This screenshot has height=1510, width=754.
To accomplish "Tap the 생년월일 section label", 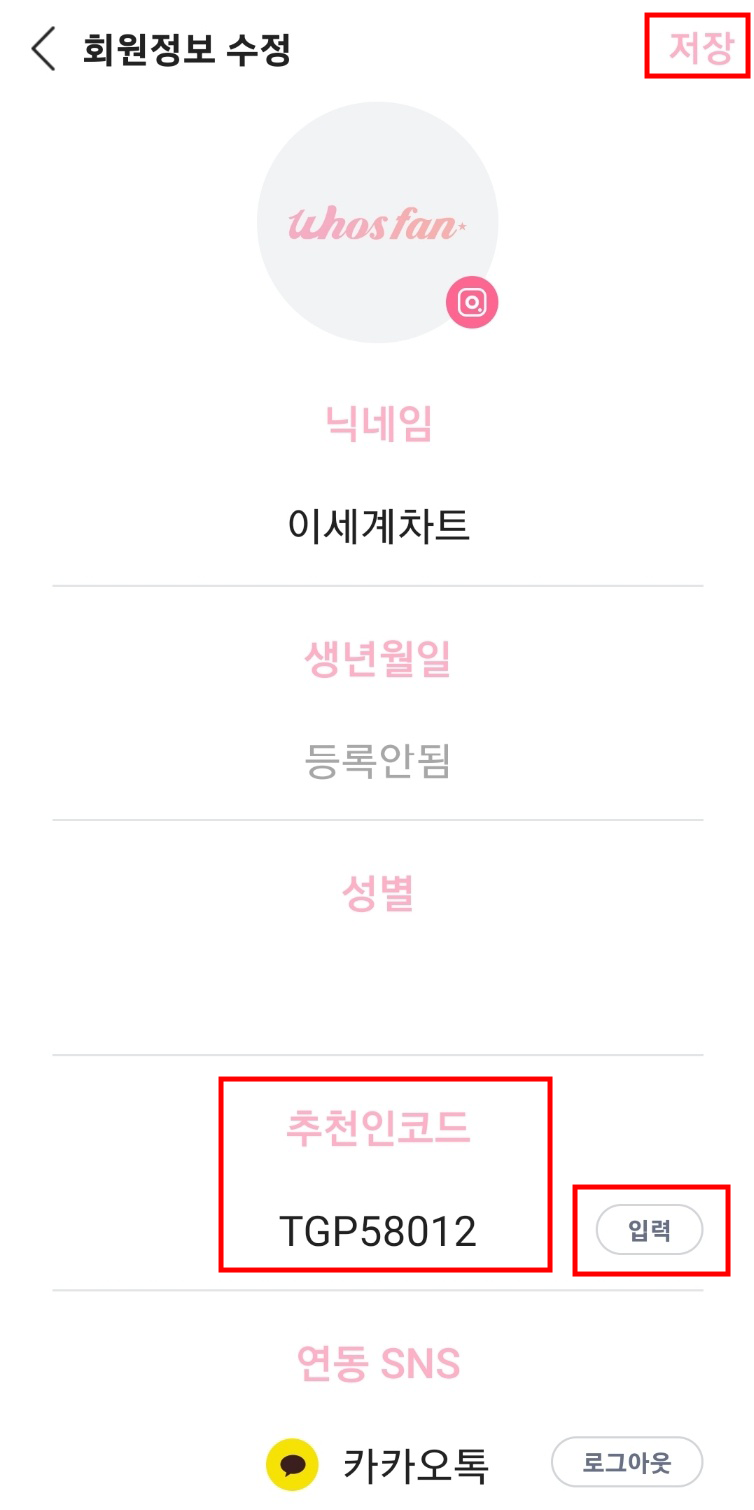I will click(378, 659).
